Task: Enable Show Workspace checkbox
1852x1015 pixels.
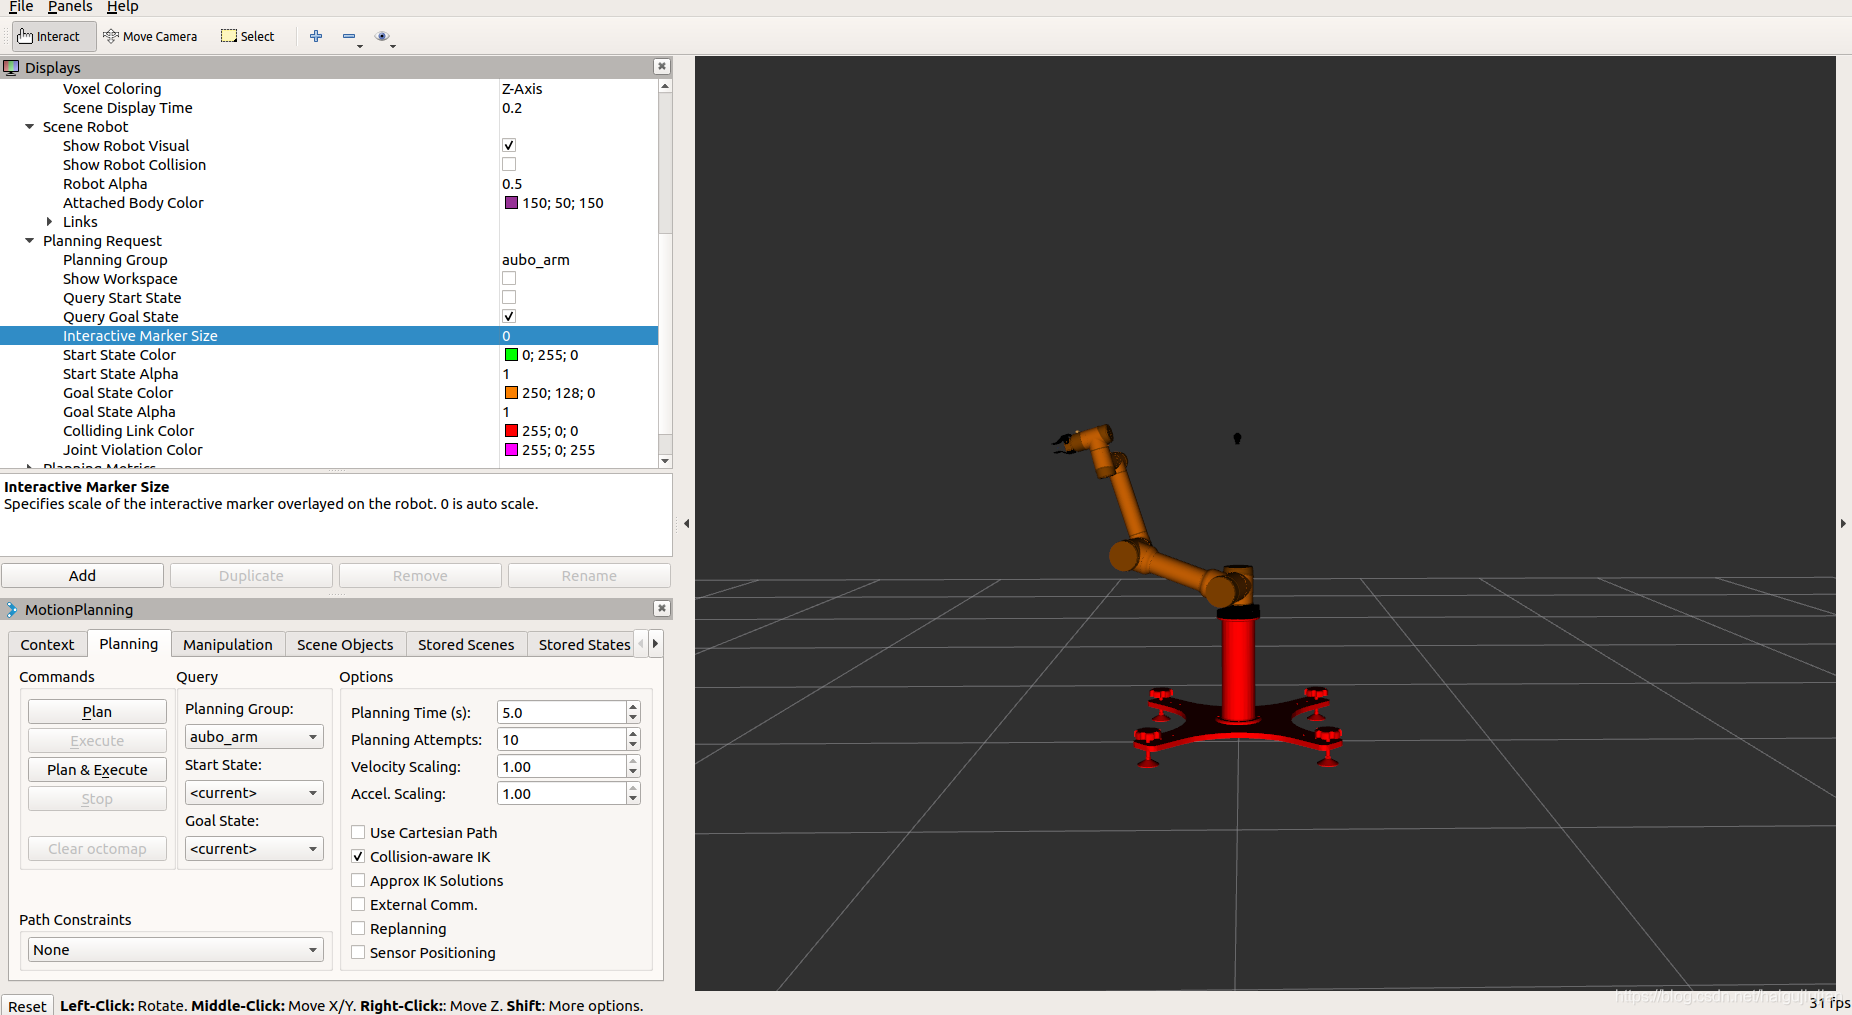Action: pyautogui.click(x=509, y=279)
